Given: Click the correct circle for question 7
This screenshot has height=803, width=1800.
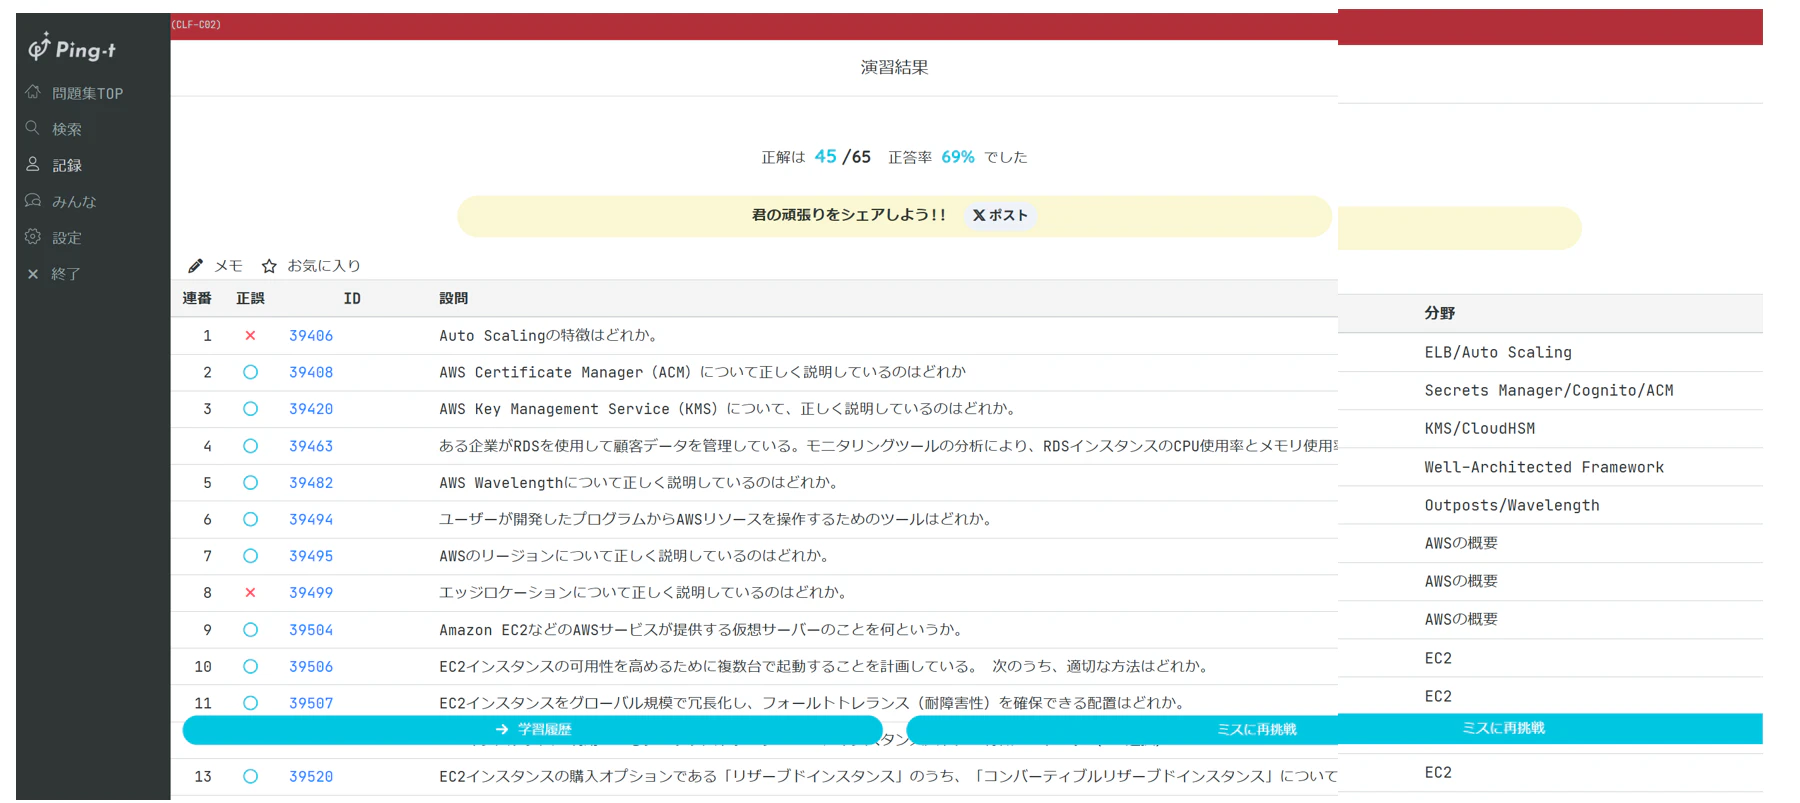Looking at the screenshot, I should 250,556.
